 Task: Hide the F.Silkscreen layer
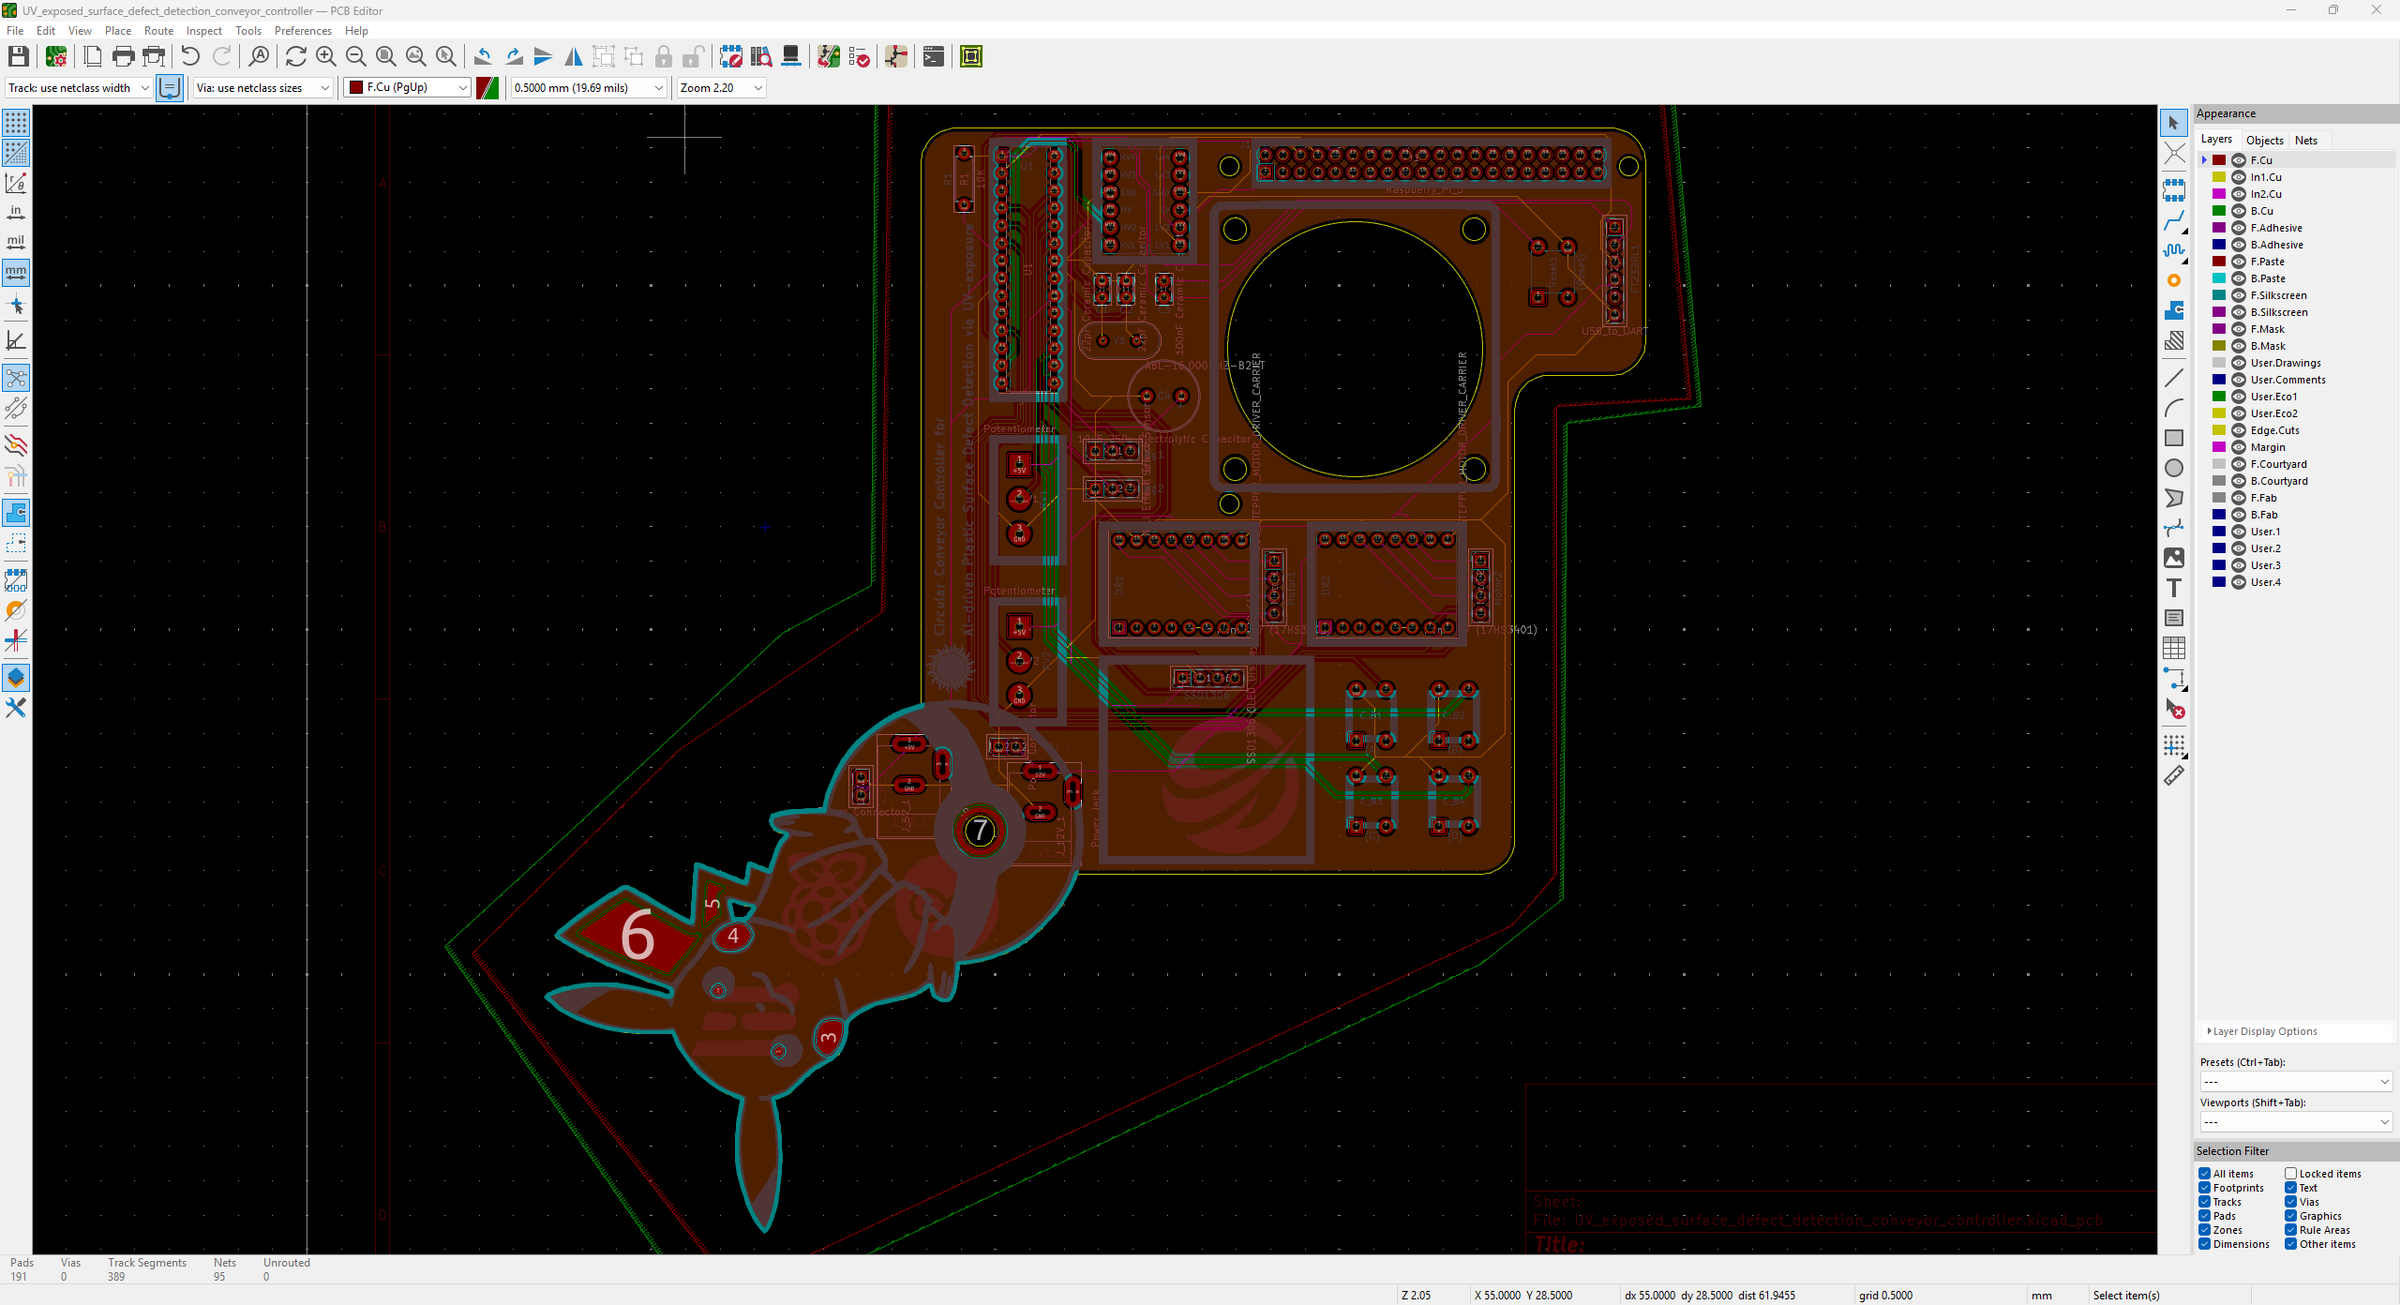pos(2239,295)
